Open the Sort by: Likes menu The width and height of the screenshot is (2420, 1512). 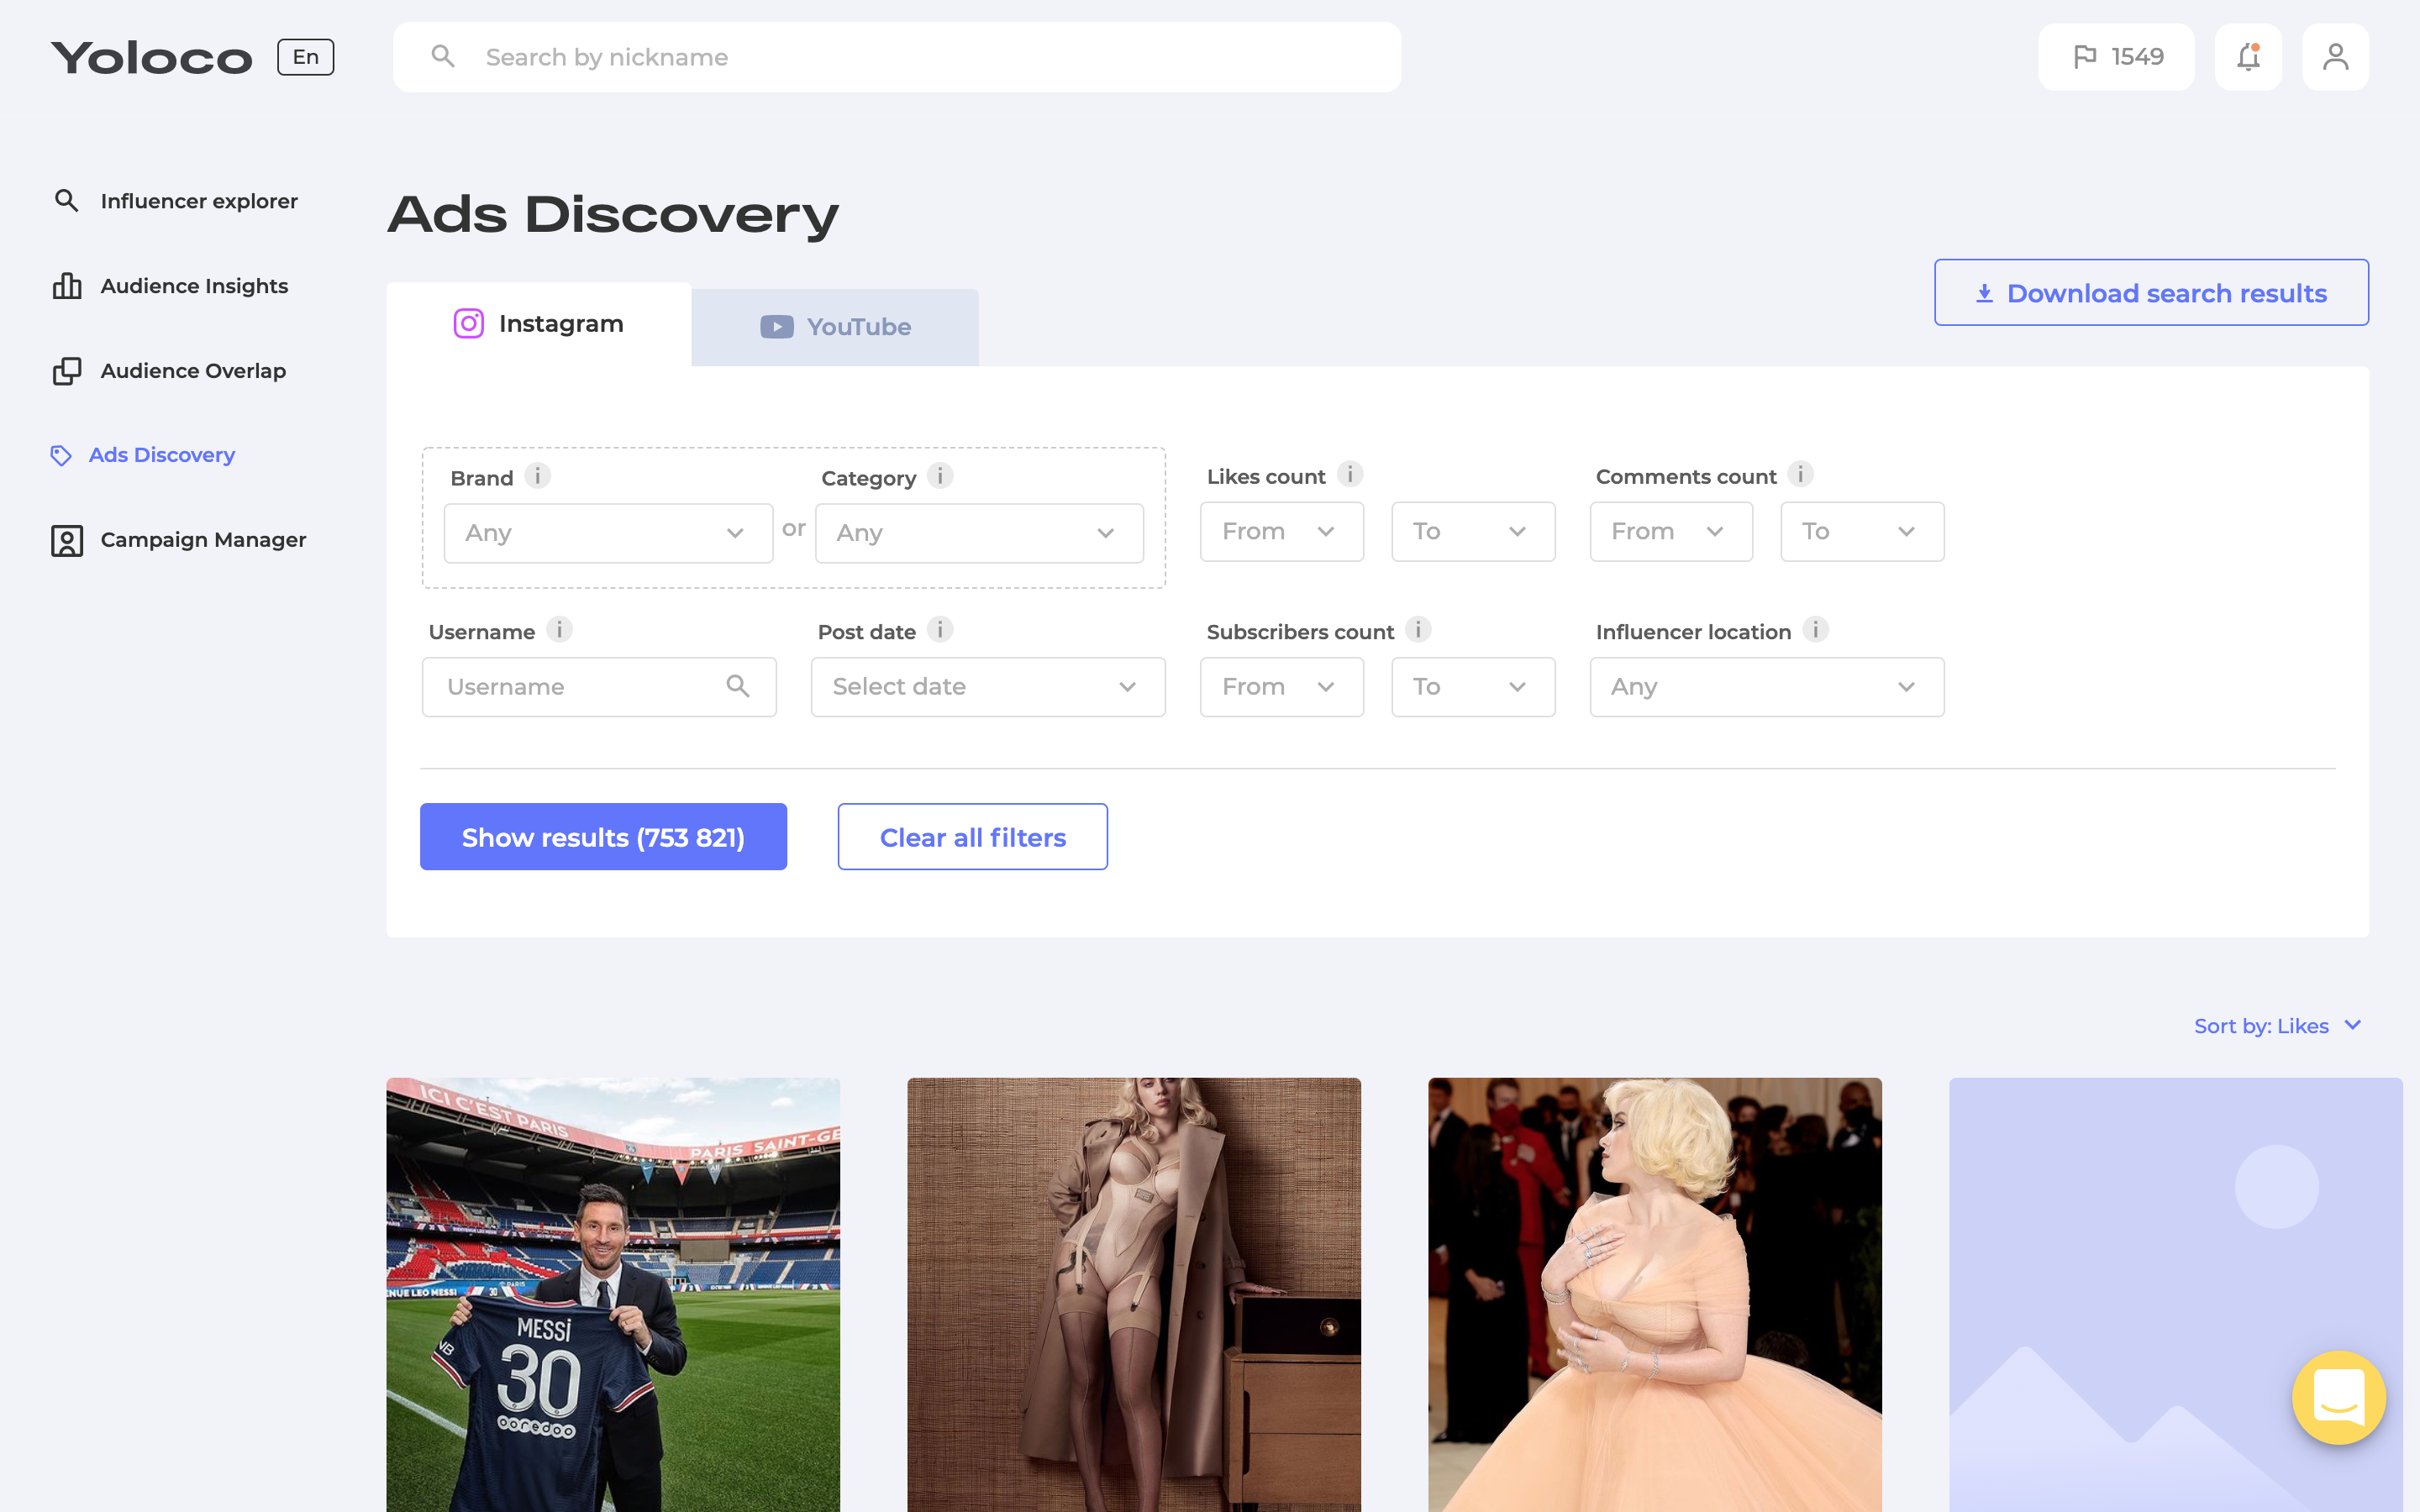2276,1026
